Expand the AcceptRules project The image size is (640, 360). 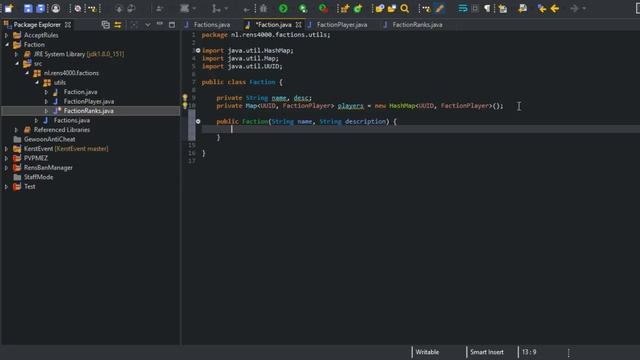[7, 35]
